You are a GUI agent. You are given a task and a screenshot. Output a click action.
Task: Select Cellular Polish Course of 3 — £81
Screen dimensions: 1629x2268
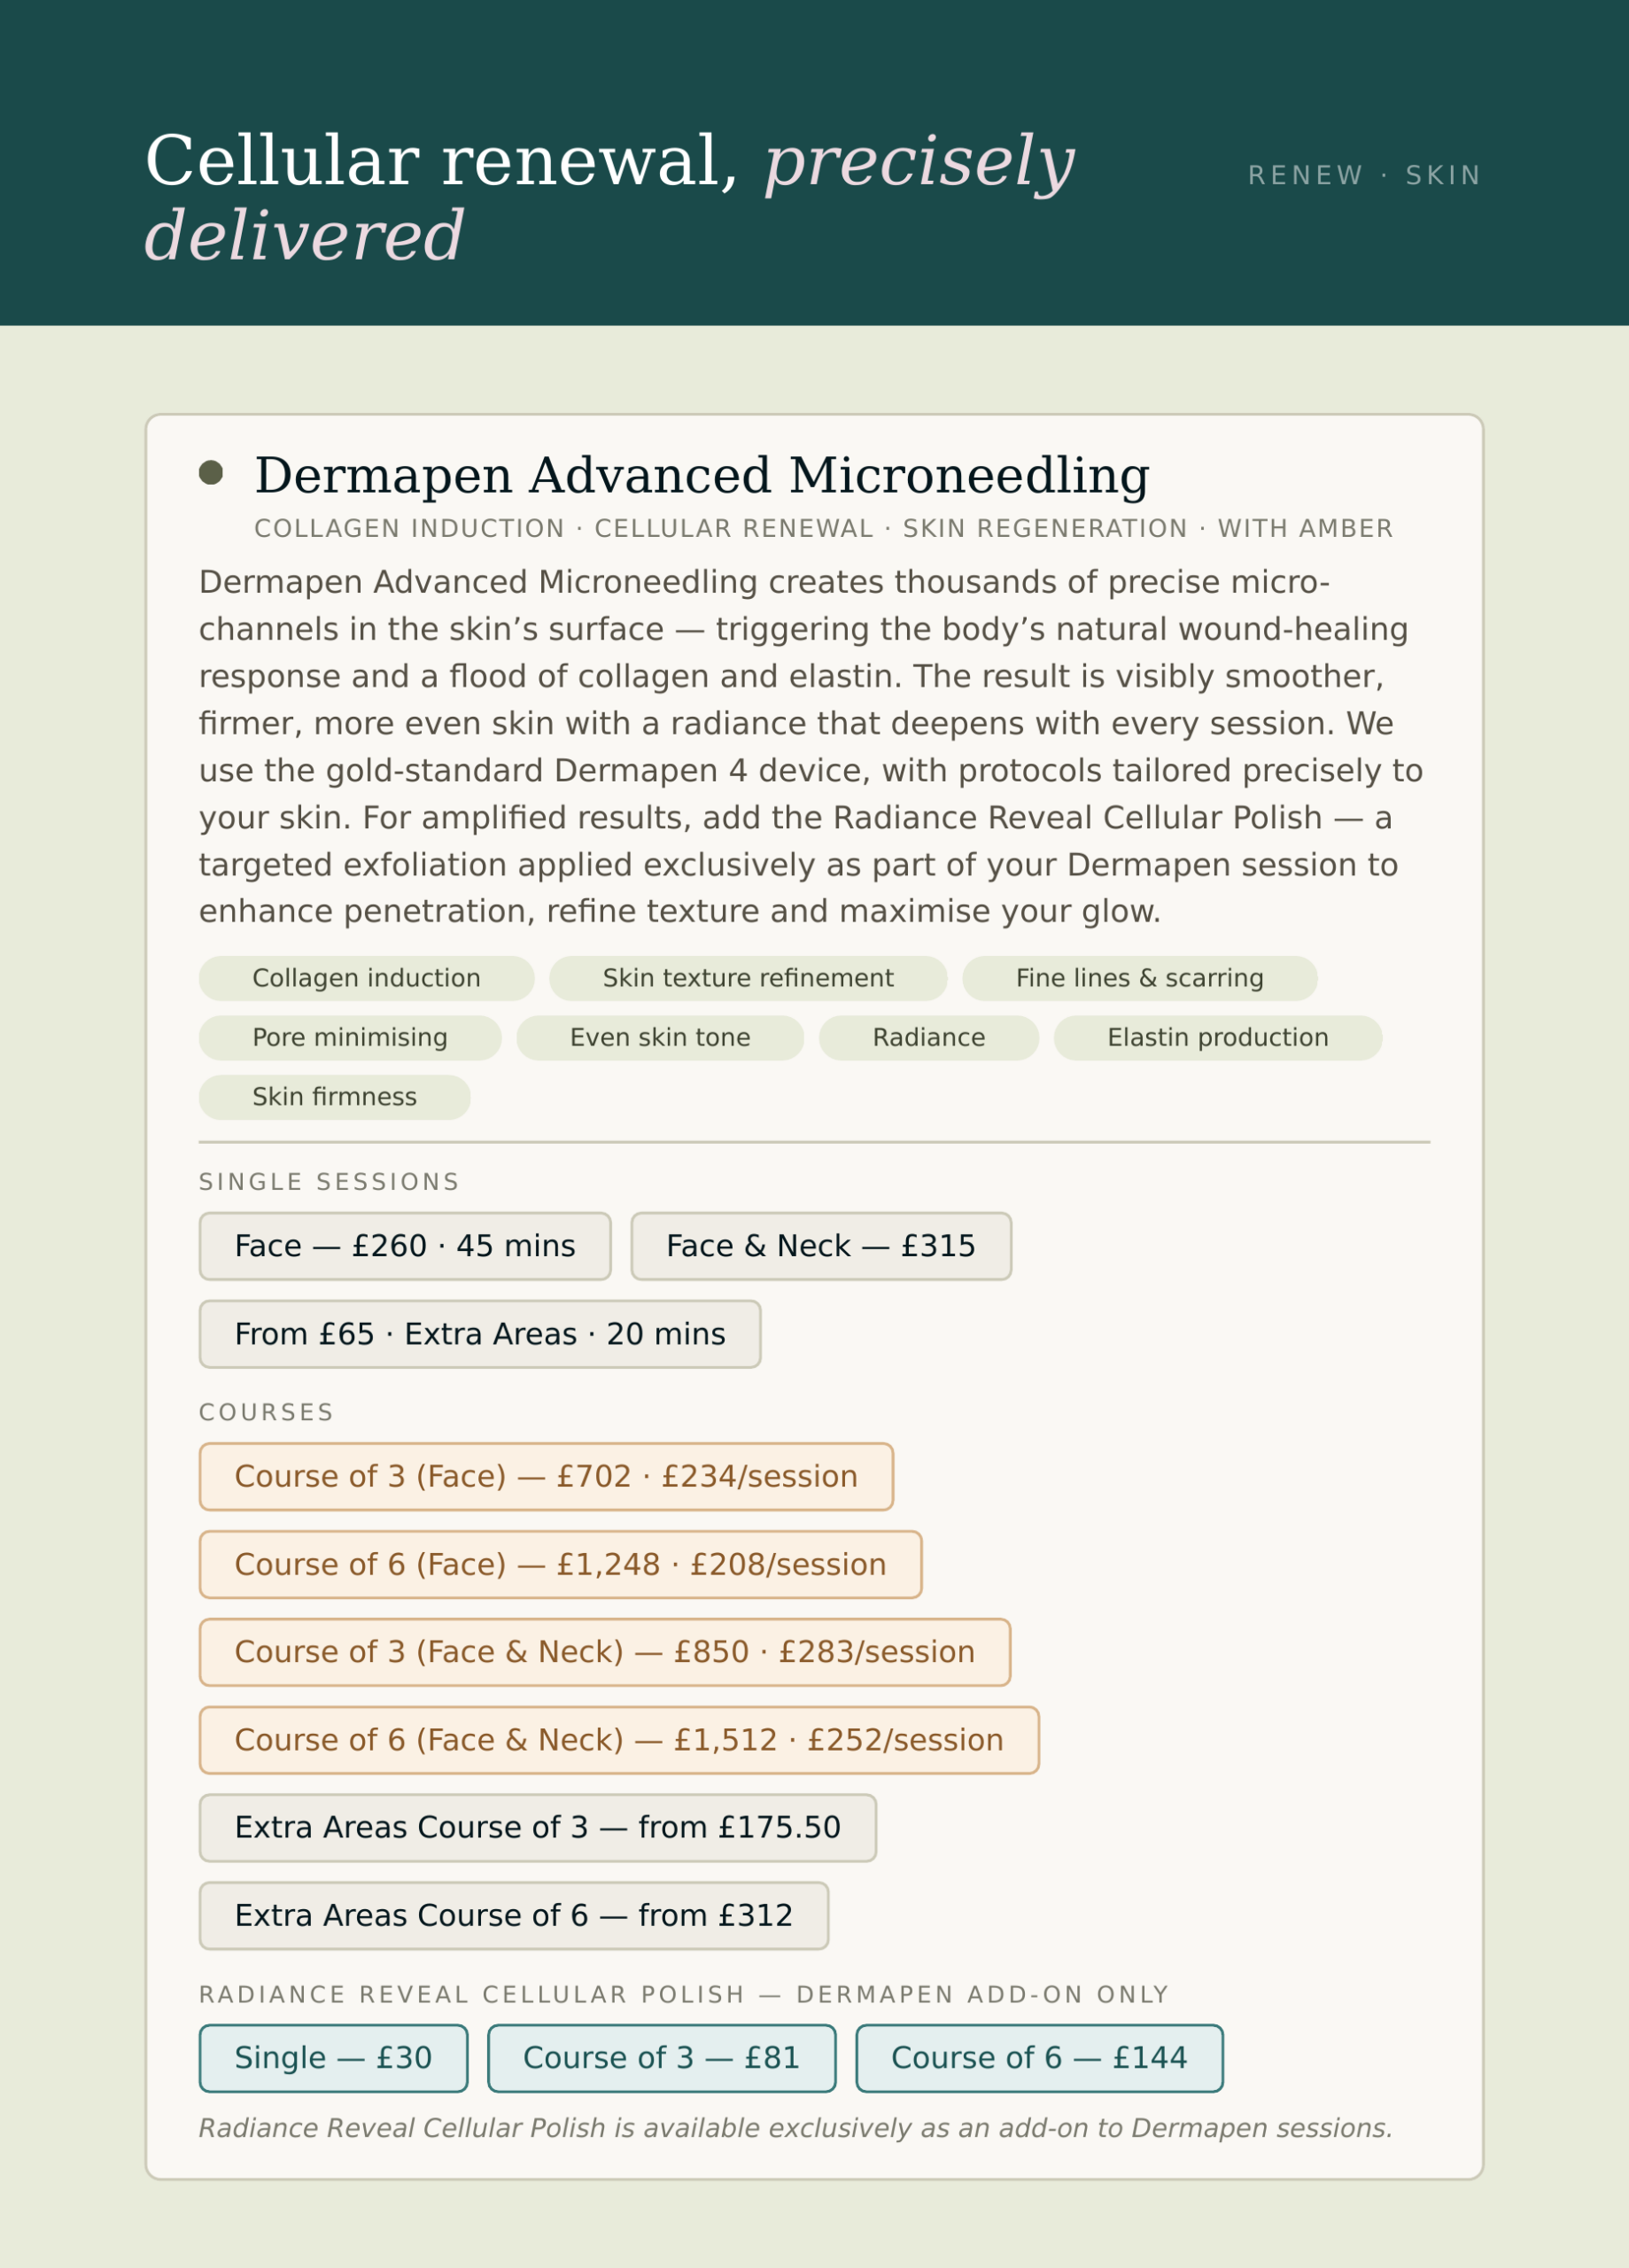[x=662, y=2058]
